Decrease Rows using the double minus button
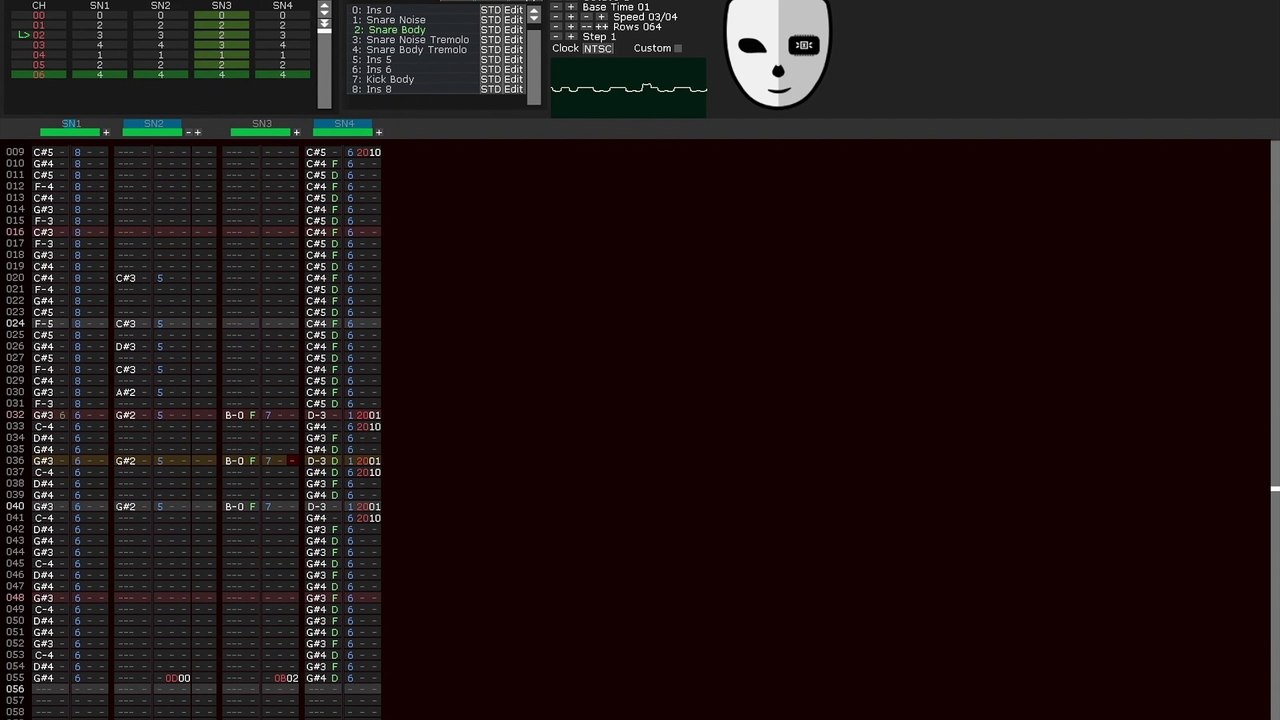This screenshot has width=1280, height=720. (586, 27)
